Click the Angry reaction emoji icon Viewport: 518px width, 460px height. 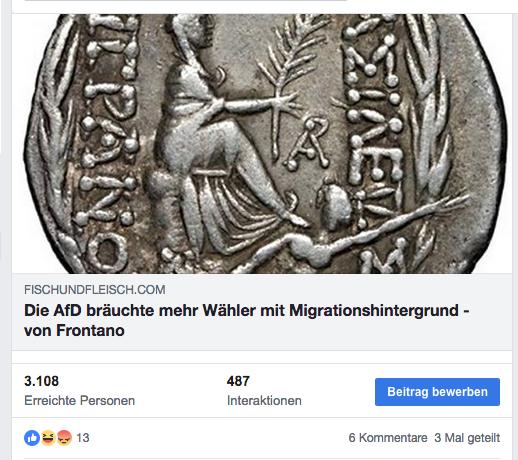tap(64, 438)
